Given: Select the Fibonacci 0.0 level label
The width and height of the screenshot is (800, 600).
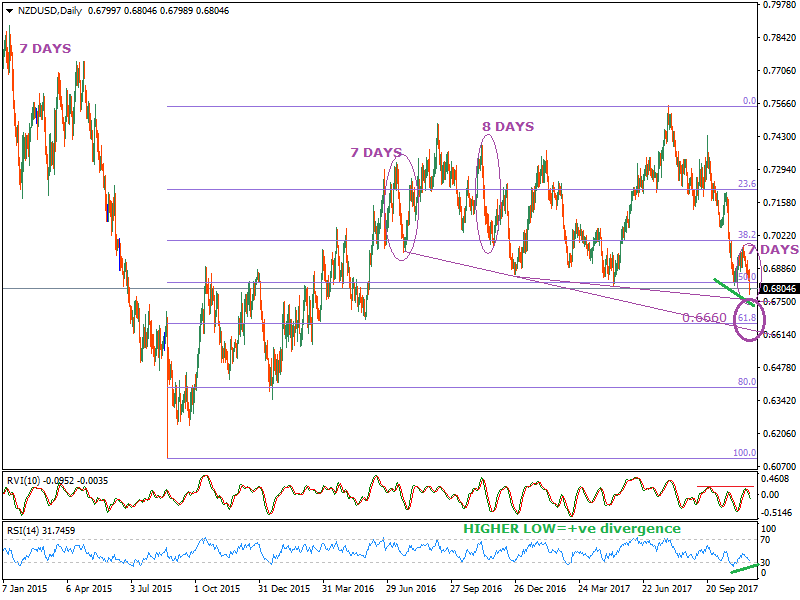Looking at the screenshot, I should pos(749,101).
